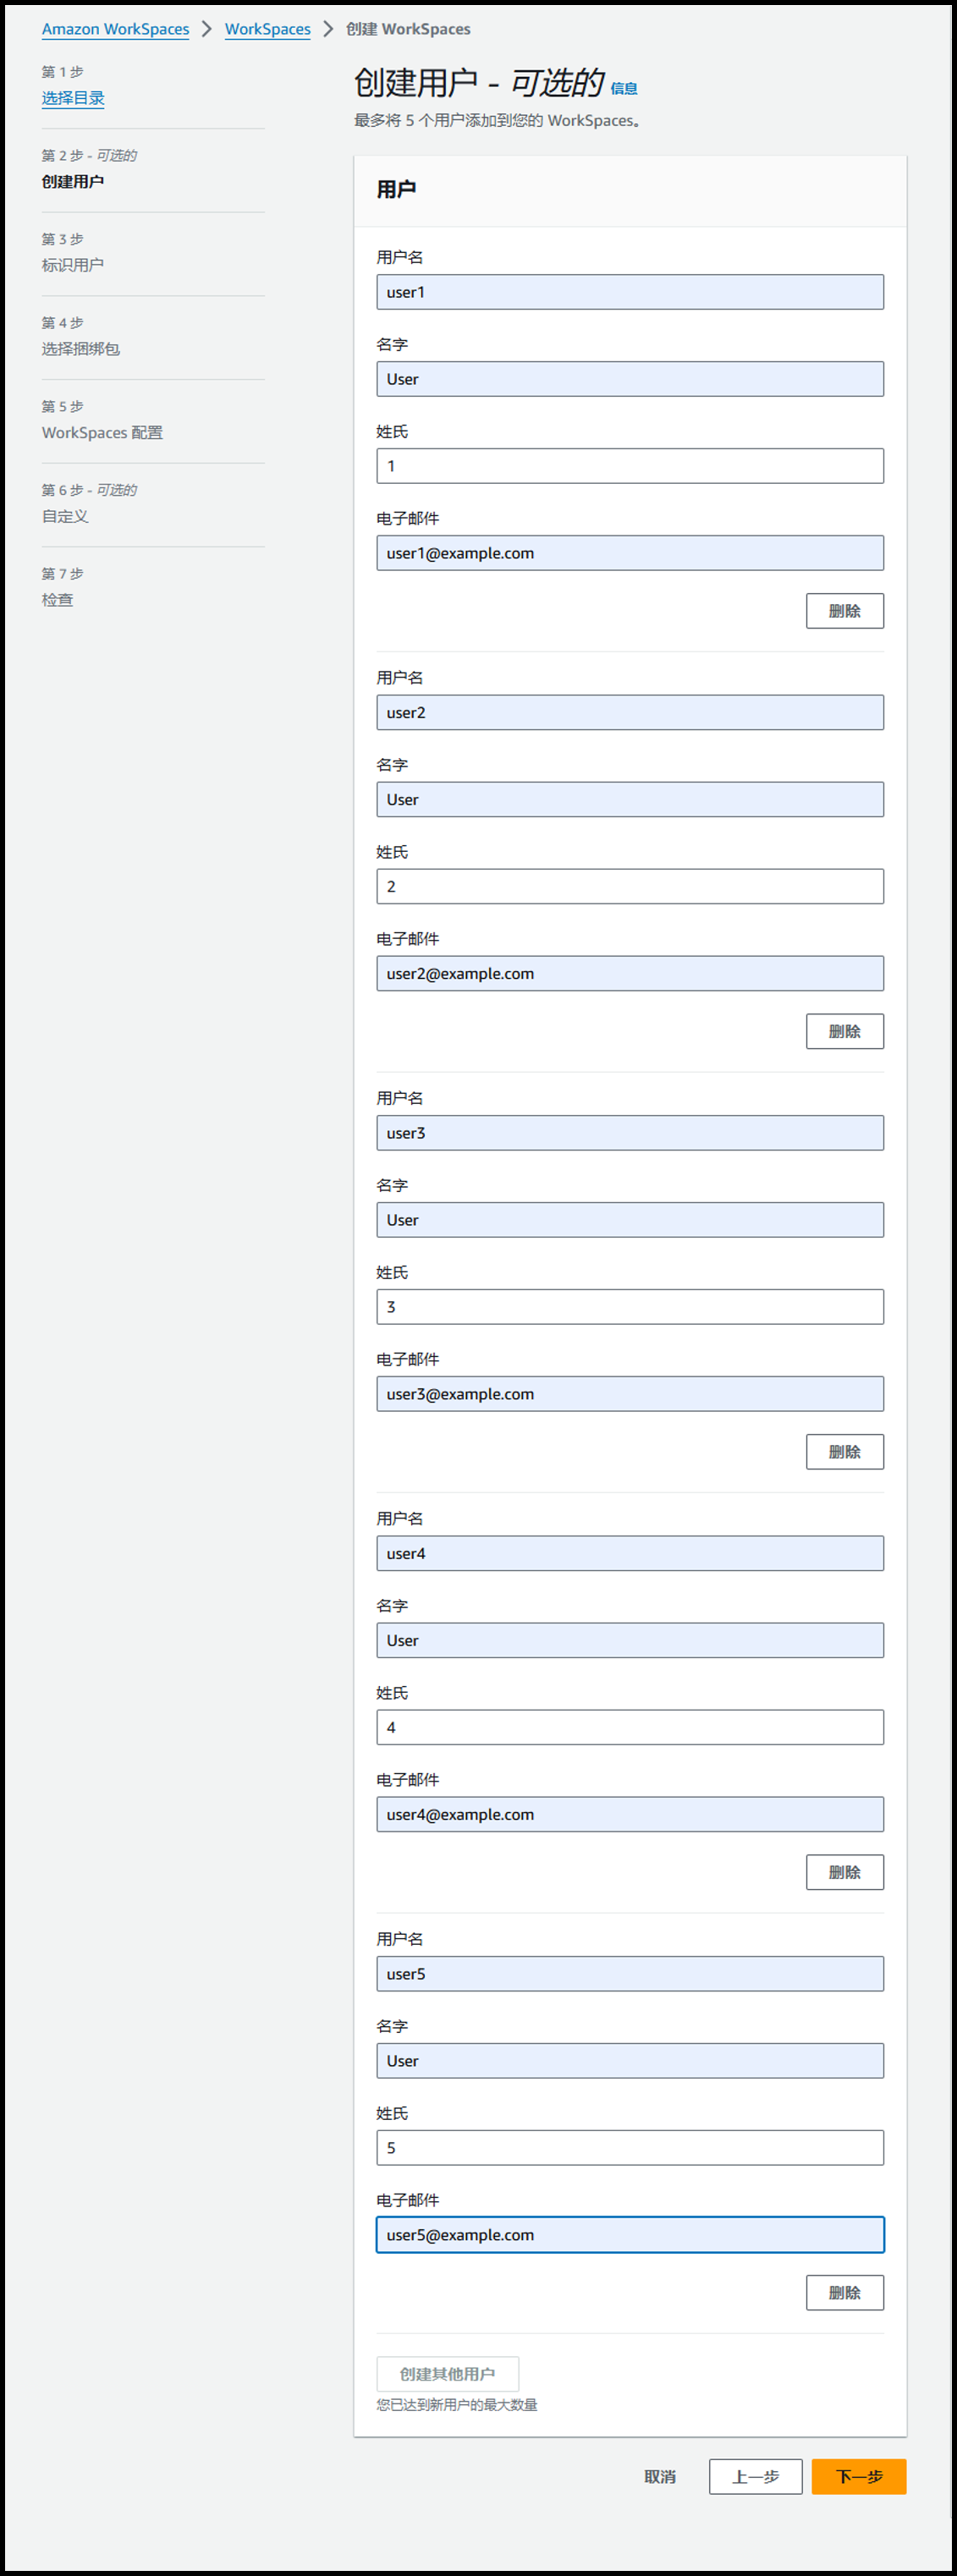Go to the WorkSpaces breadcrumb link

click(x=267, y=29)
